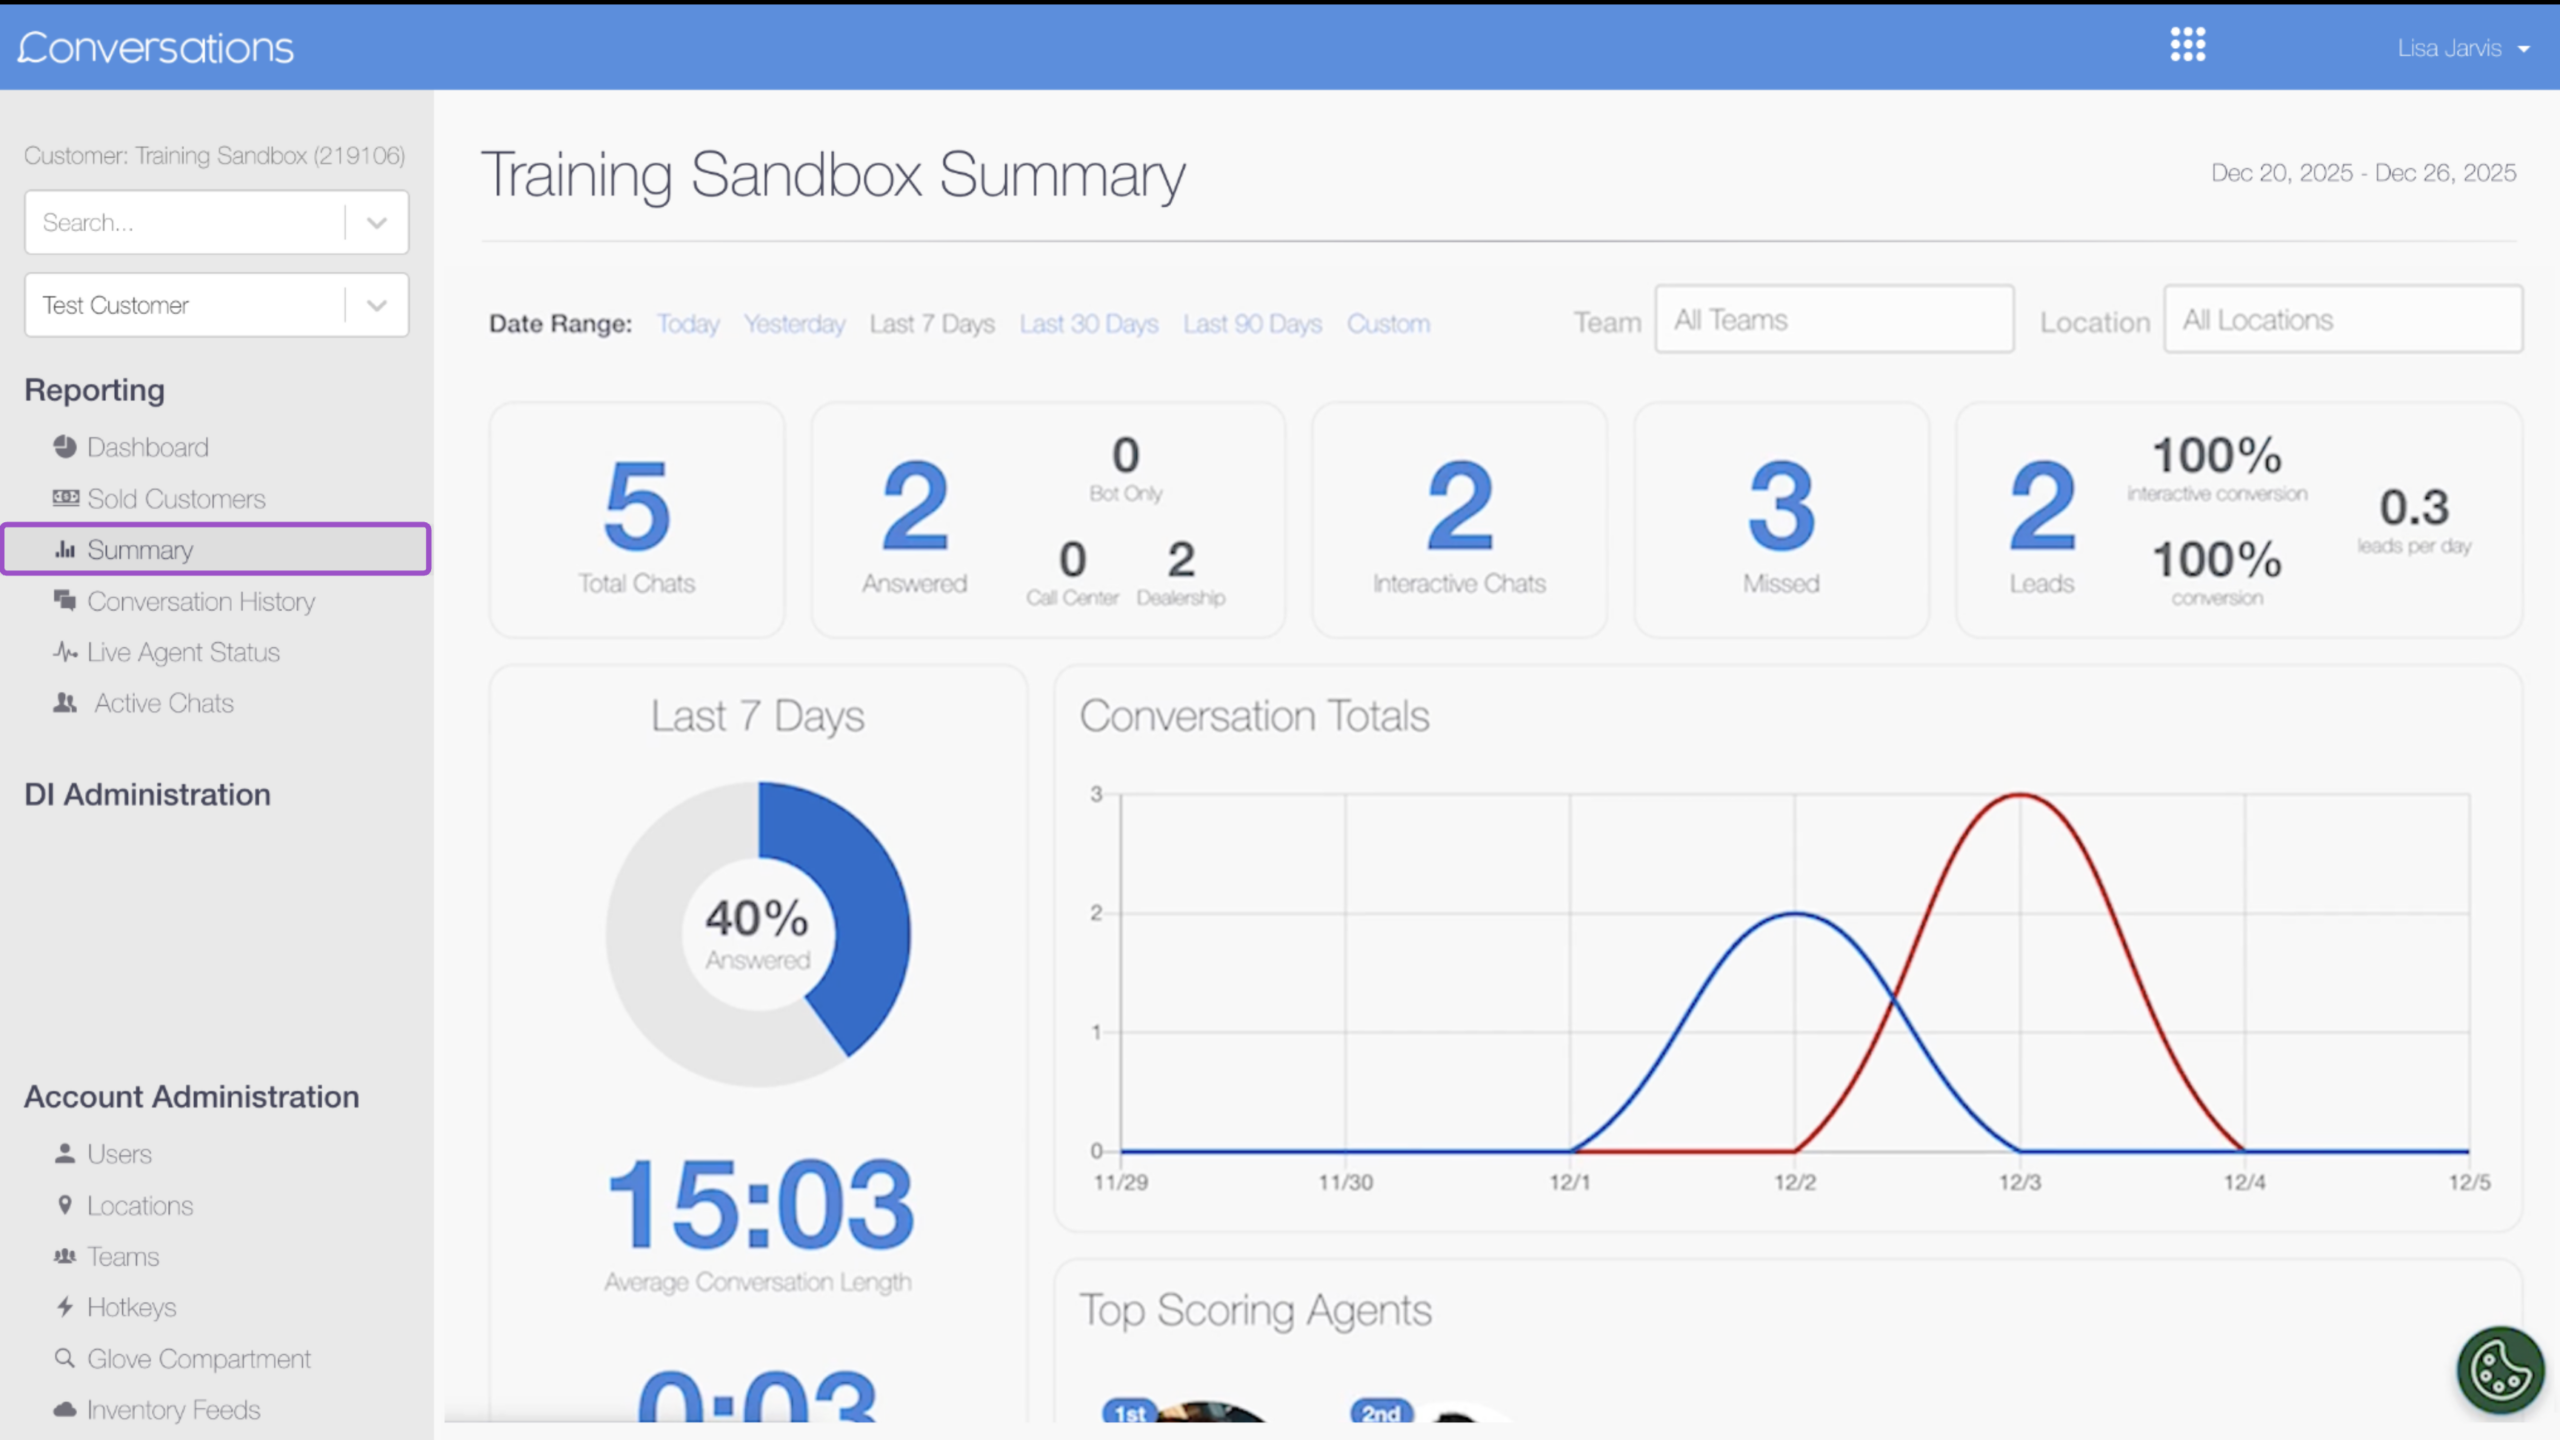
Task: Select the Today date range
Action: pyautogui.click(x=688, y=324)
